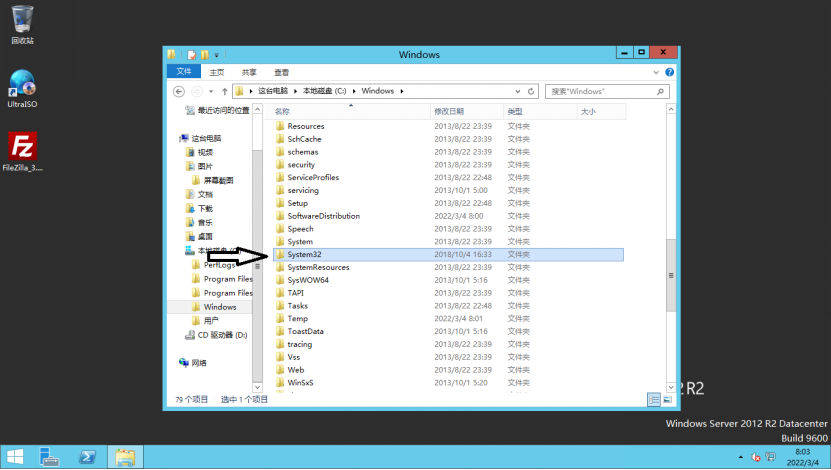Open the 文件 File menu
Image resolution: width=831 pixels, height=470 pixels.
point(184,72)
